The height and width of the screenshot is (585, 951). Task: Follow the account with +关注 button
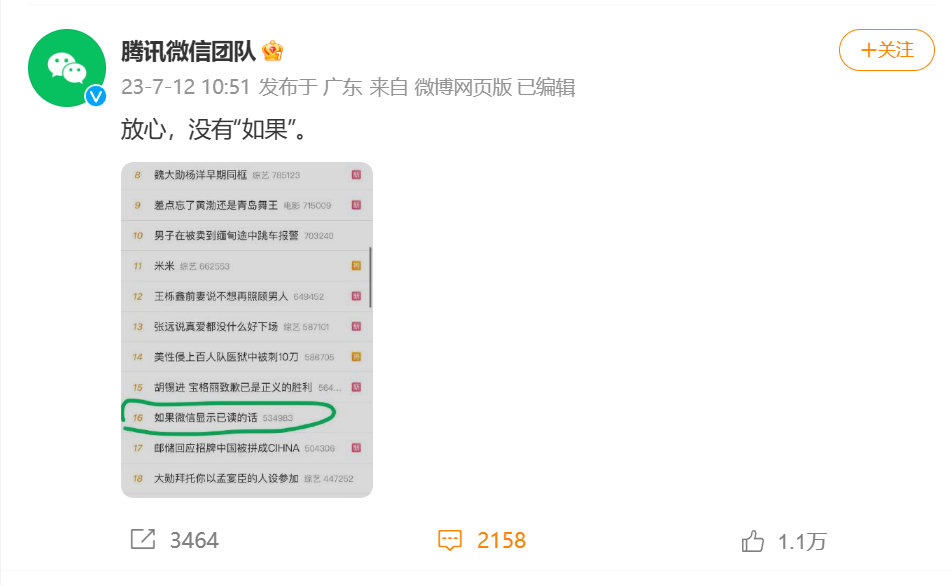click(x=887, y=50)
